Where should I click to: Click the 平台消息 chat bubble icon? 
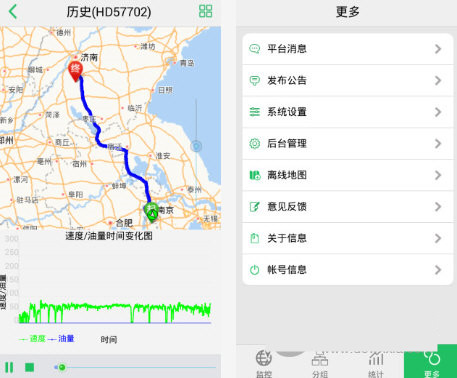coord(255,49)
